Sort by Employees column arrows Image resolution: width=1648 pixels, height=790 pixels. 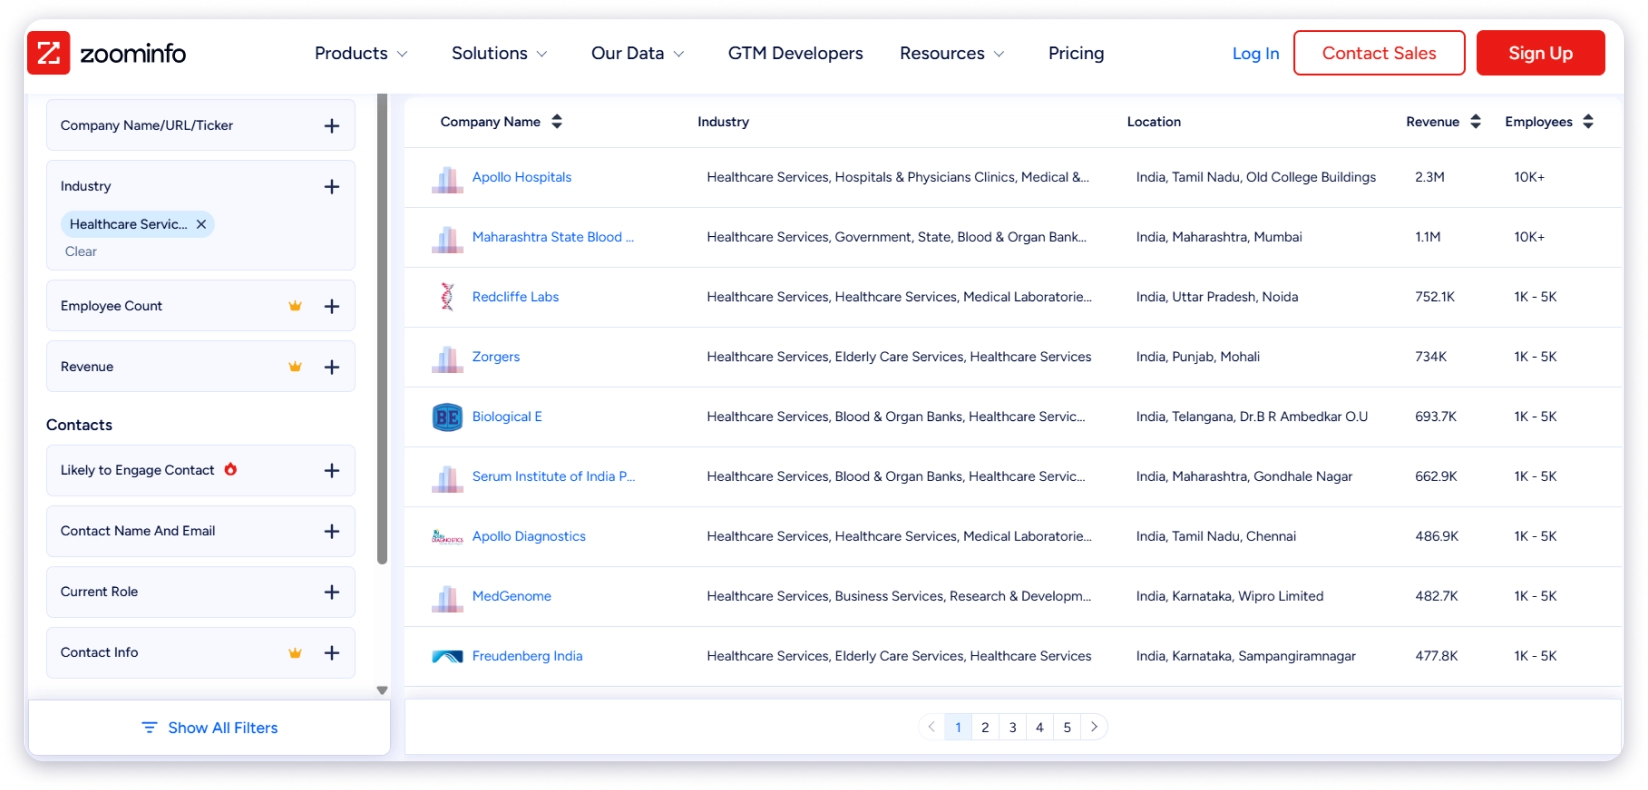[1588, 122]
